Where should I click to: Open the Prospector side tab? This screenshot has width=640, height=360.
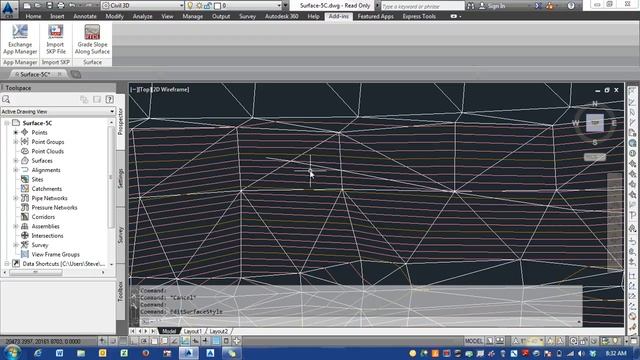[120, 121]
